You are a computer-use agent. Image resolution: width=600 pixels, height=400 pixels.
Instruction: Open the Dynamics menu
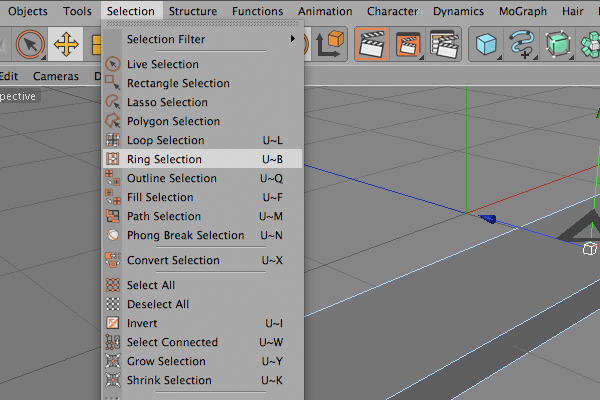[x=458, y=11]
